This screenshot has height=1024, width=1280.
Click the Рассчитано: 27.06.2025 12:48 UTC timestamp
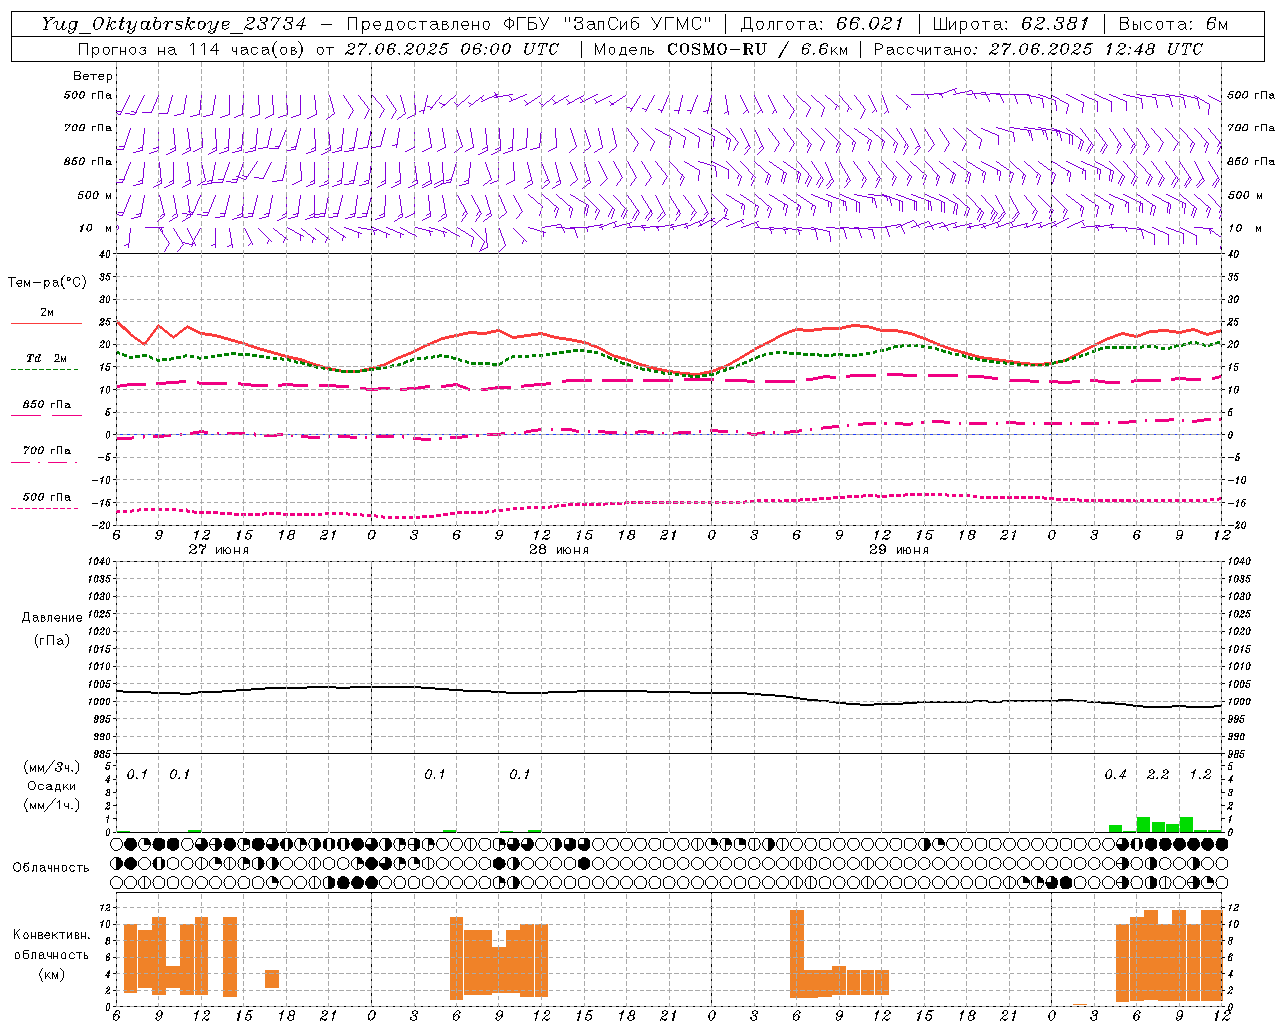pos(1039,49)
